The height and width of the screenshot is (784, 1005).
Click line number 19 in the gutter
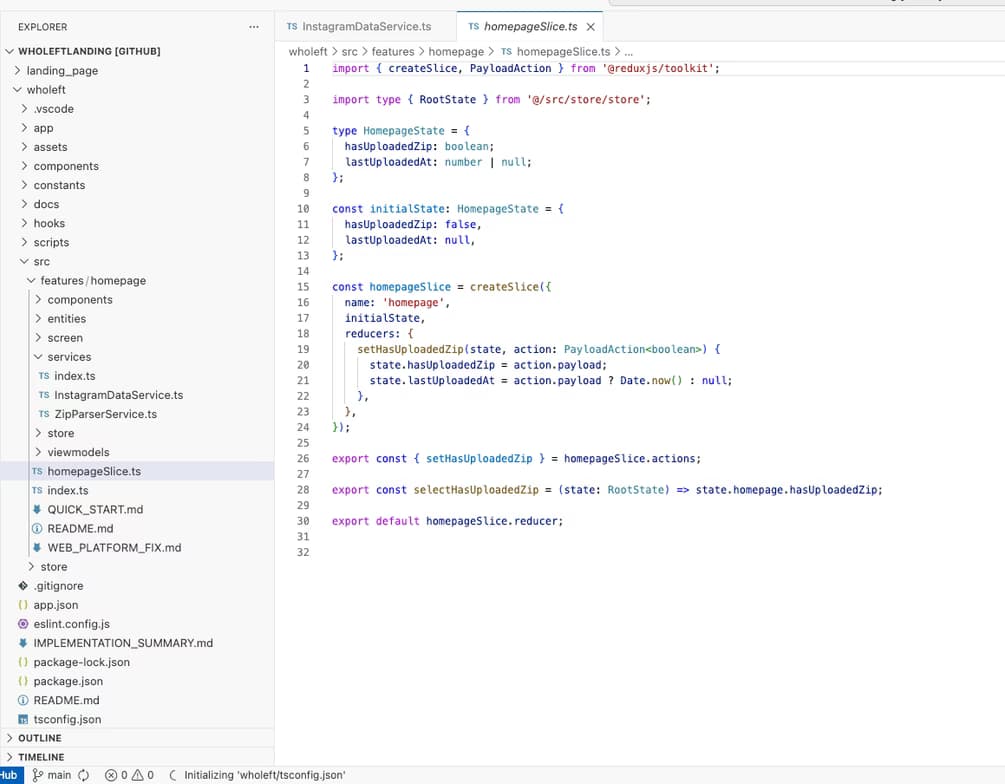pos(303,349)
